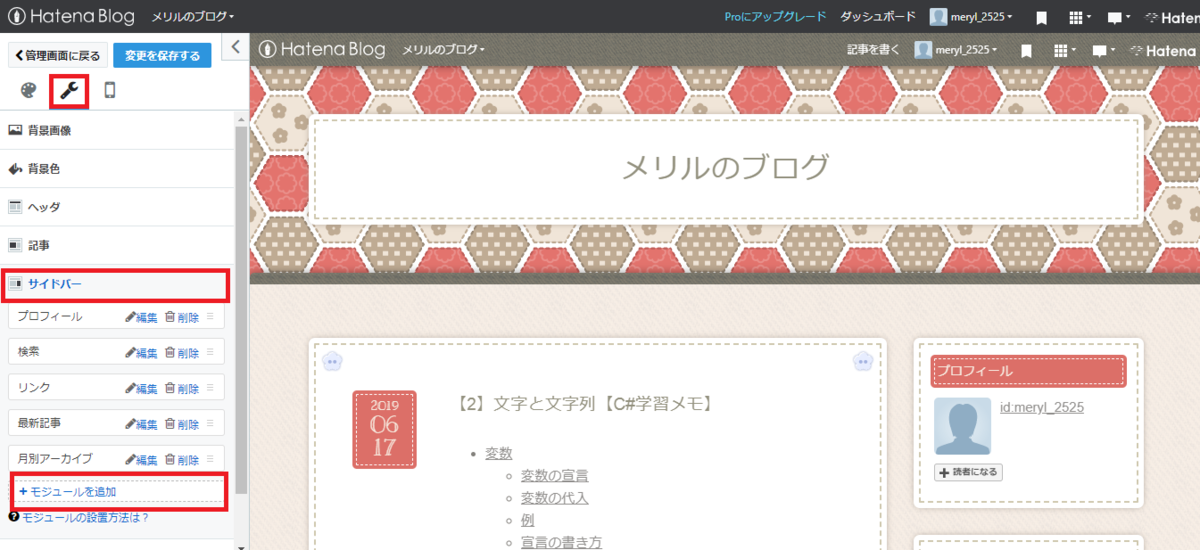Delete the 月別アーカイブ module
The image size is (1200, 550).
click(182, 459)
